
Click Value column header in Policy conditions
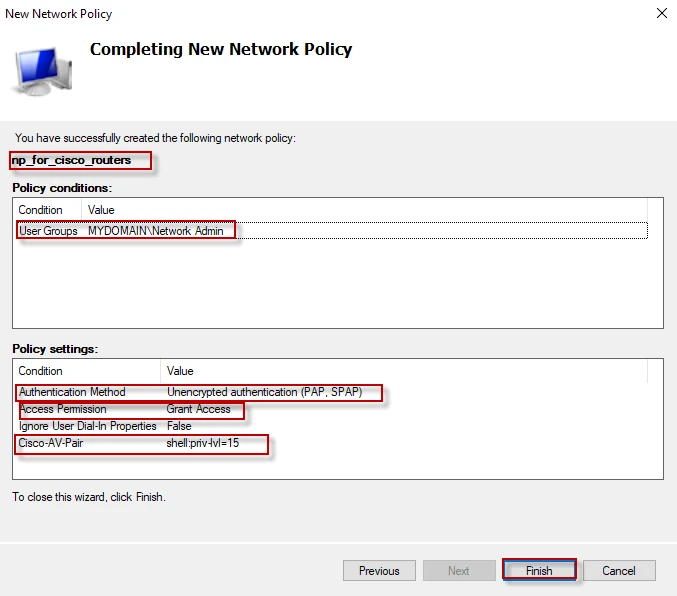pos(101,210)
